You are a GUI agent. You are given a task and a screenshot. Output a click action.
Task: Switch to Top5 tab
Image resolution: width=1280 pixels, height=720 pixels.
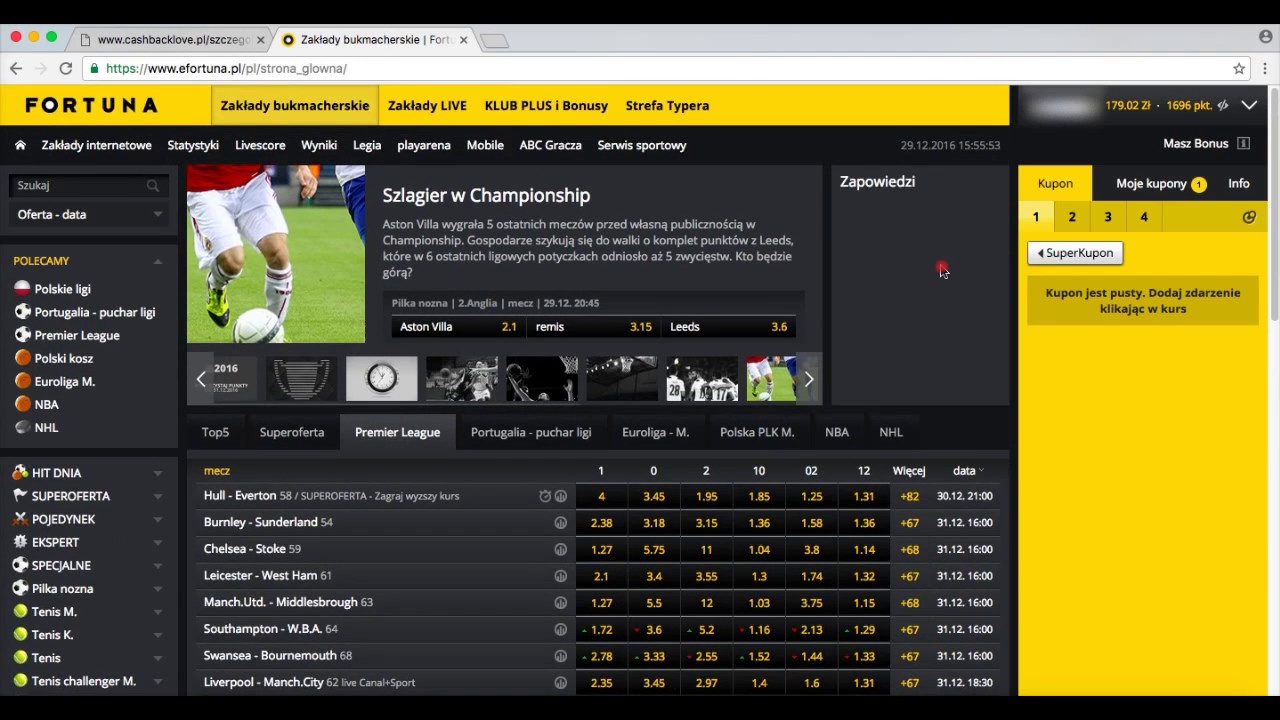pyautogui.click(x=215, y=432)
